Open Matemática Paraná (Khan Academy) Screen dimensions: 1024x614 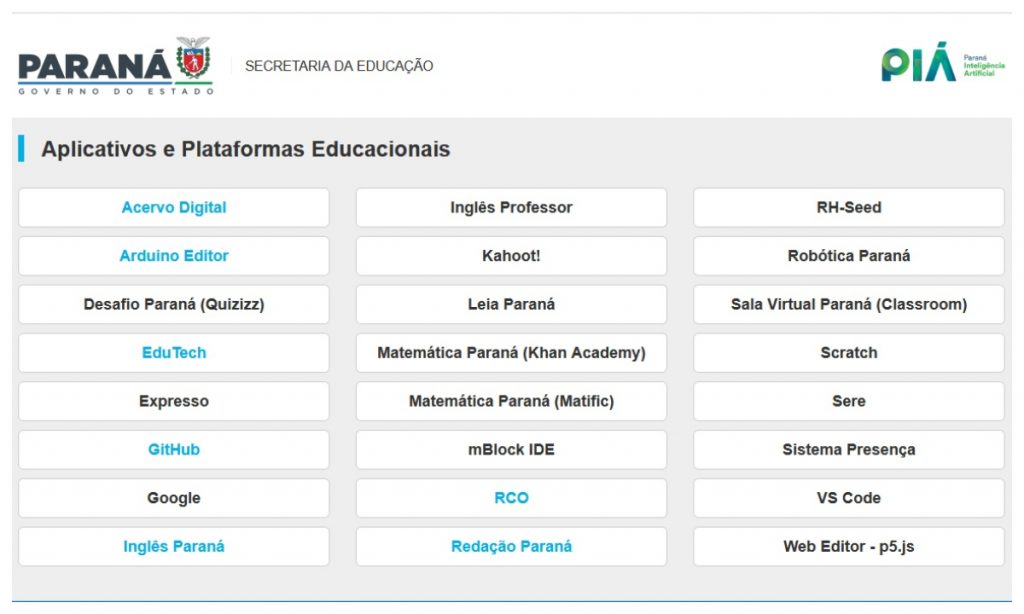click(511, 353)
